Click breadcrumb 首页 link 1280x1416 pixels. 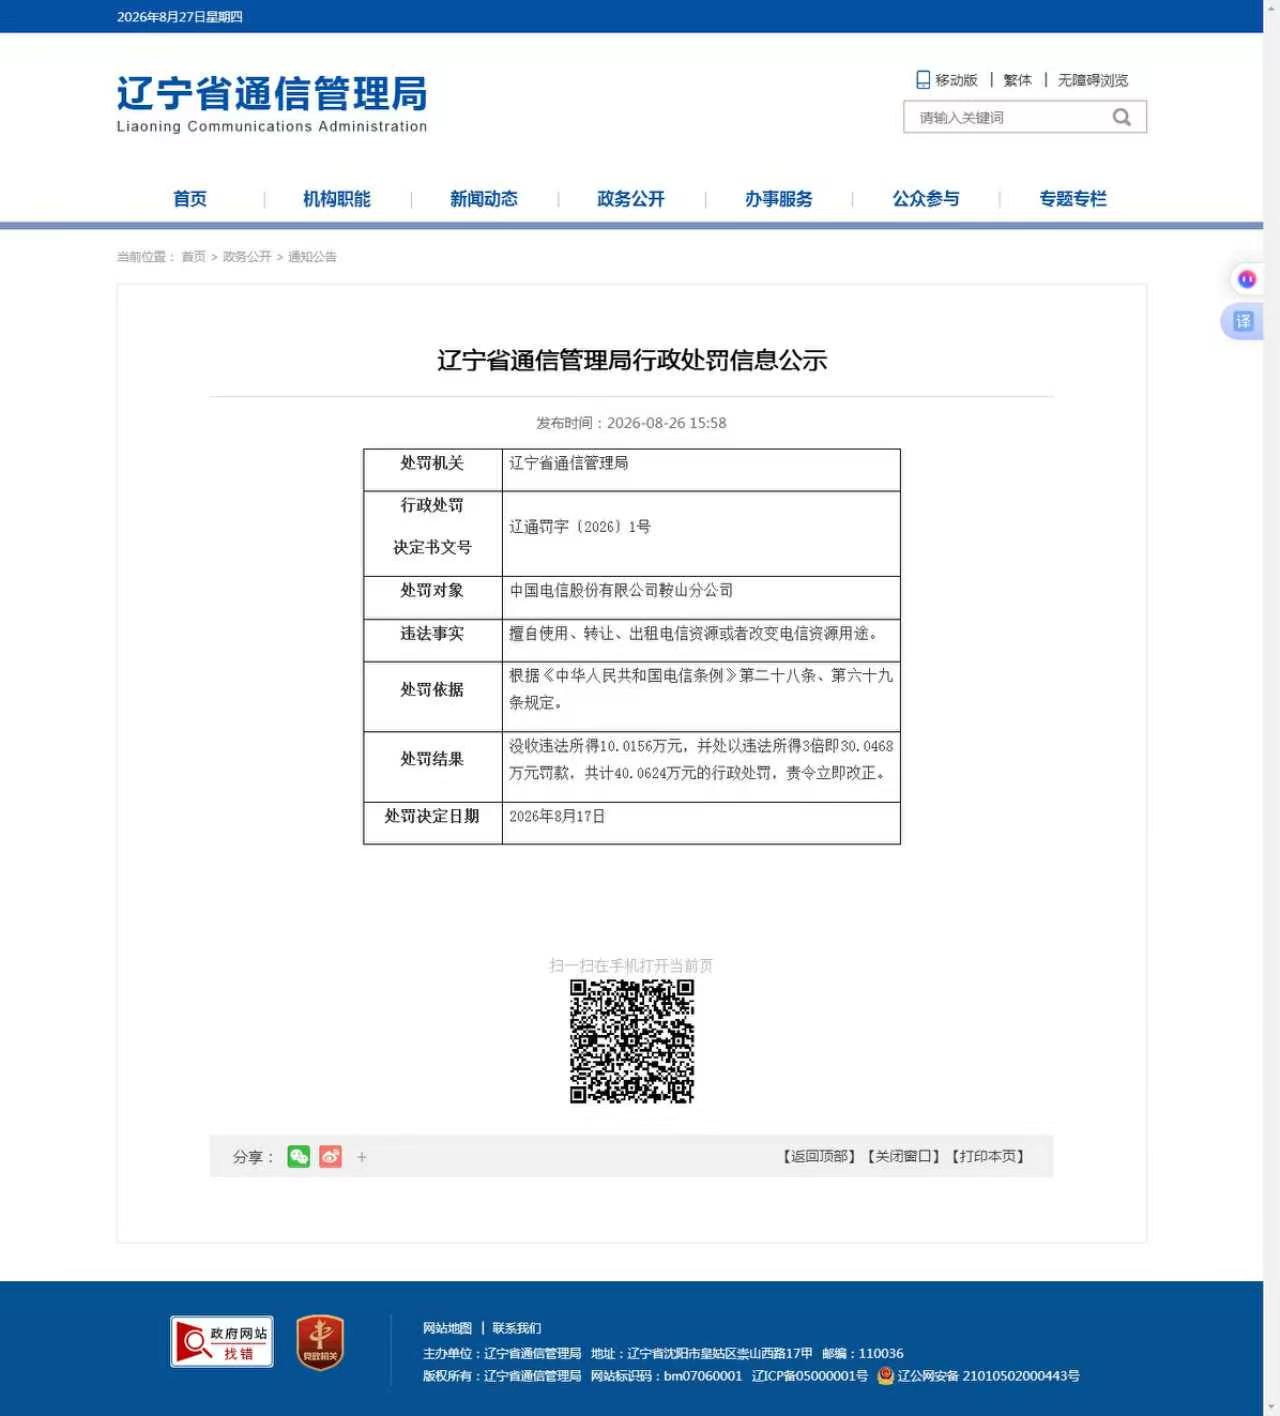(193, 257)
